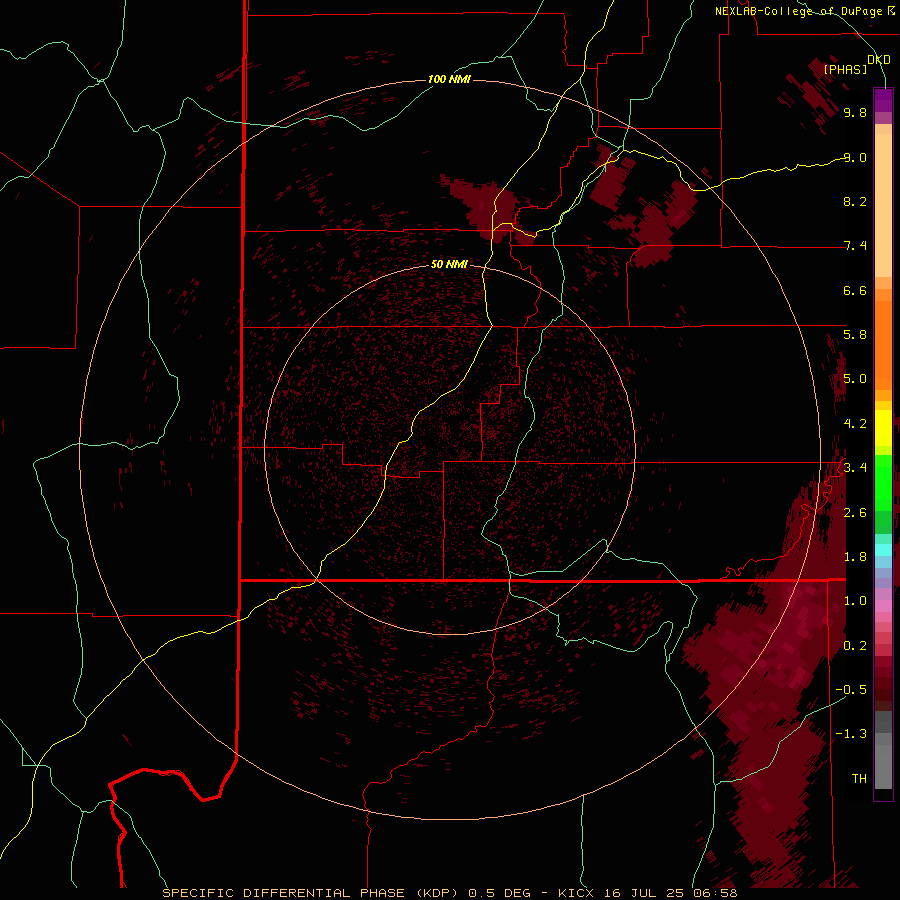Click the 4.2 value on color scale
This screenshot has width=900, height=900.
click(855, 424)
